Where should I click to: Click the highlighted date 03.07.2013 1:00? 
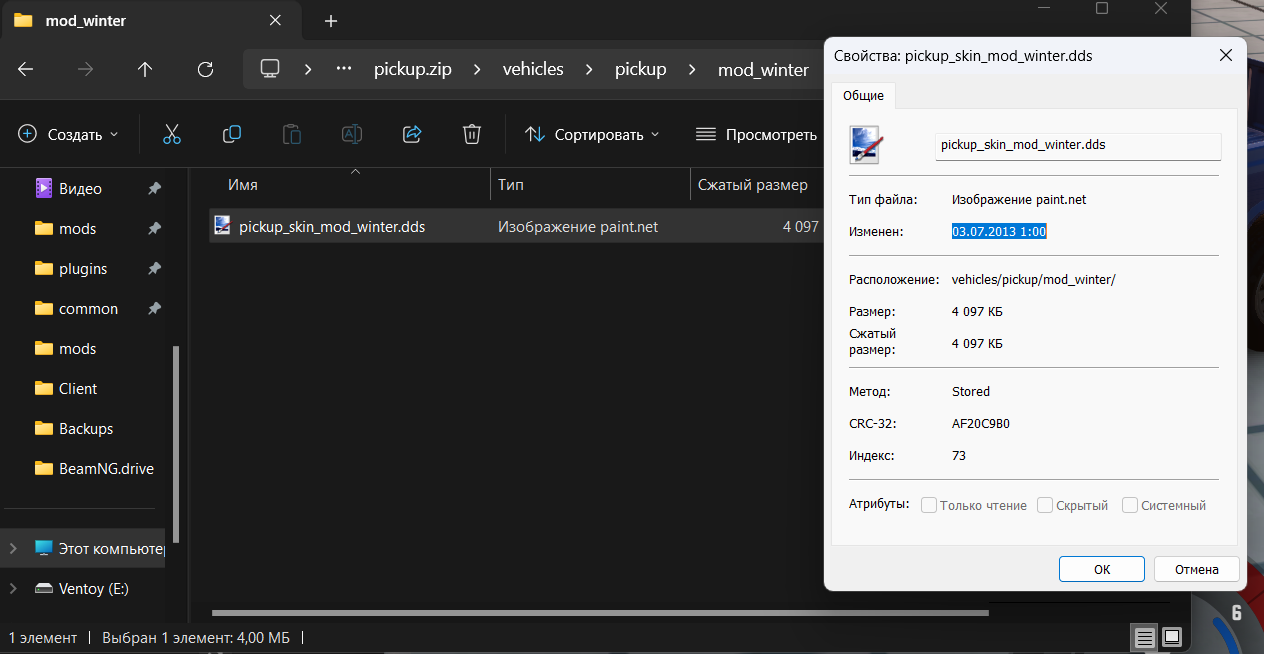coord(999,231)
